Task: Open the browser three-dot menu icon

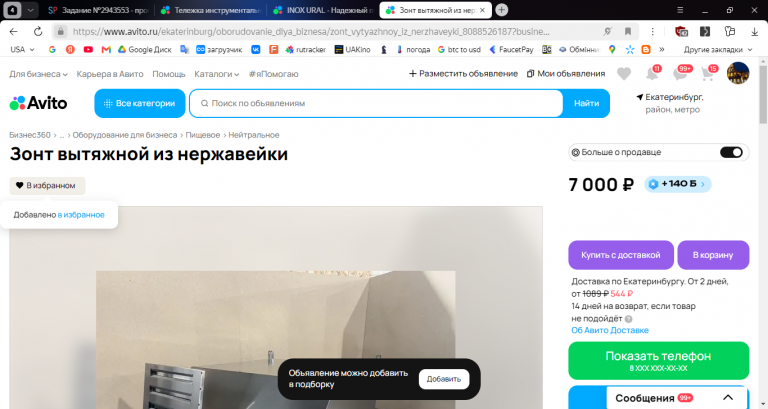Action: tap(652, 31)
